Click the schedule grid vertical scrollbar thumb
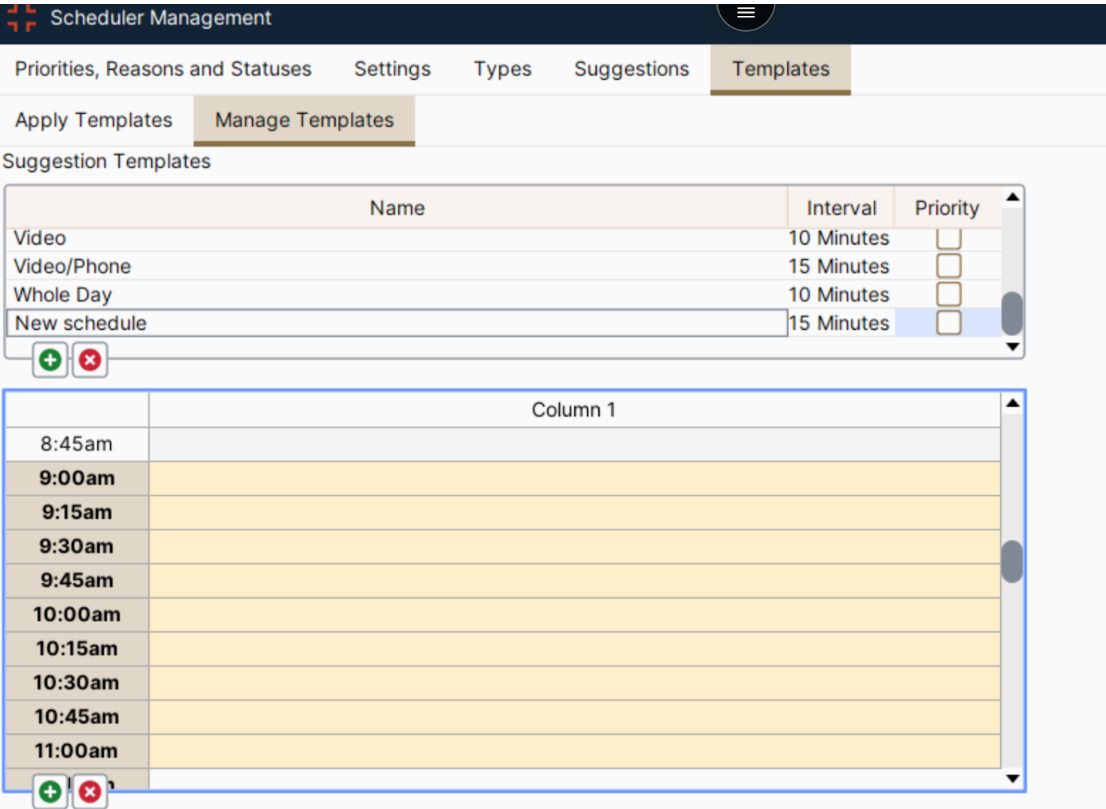1106x809 pixels. 1012,561
